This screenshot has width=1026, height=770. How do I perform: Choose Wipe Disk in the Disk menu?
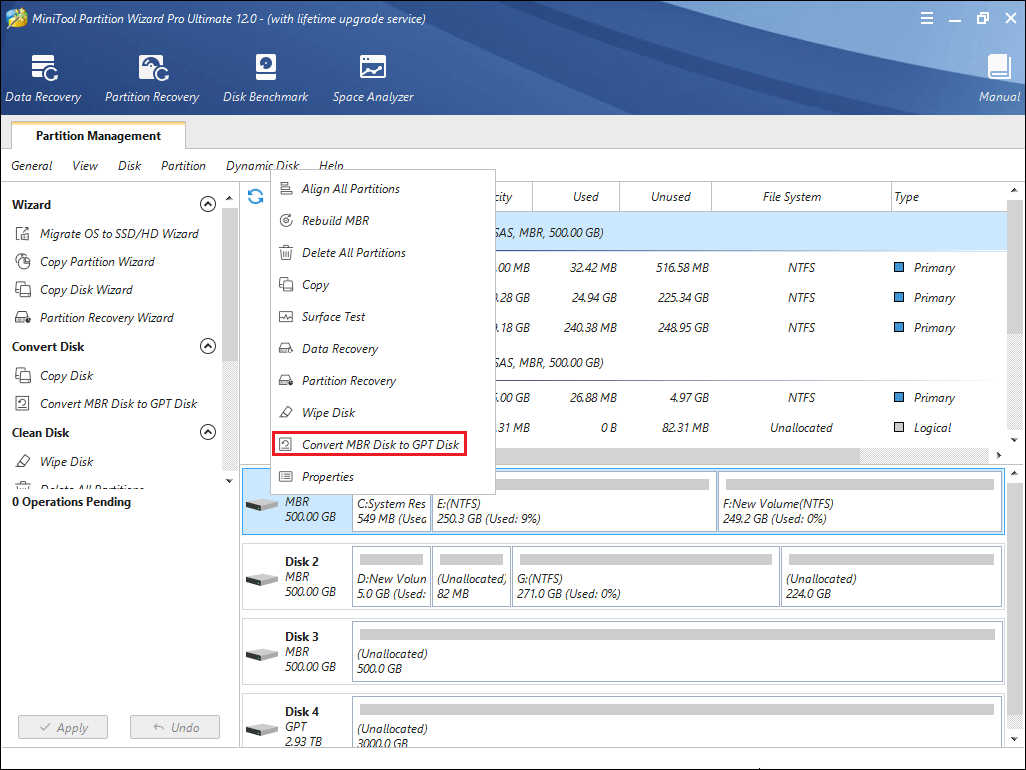(383, 413)
